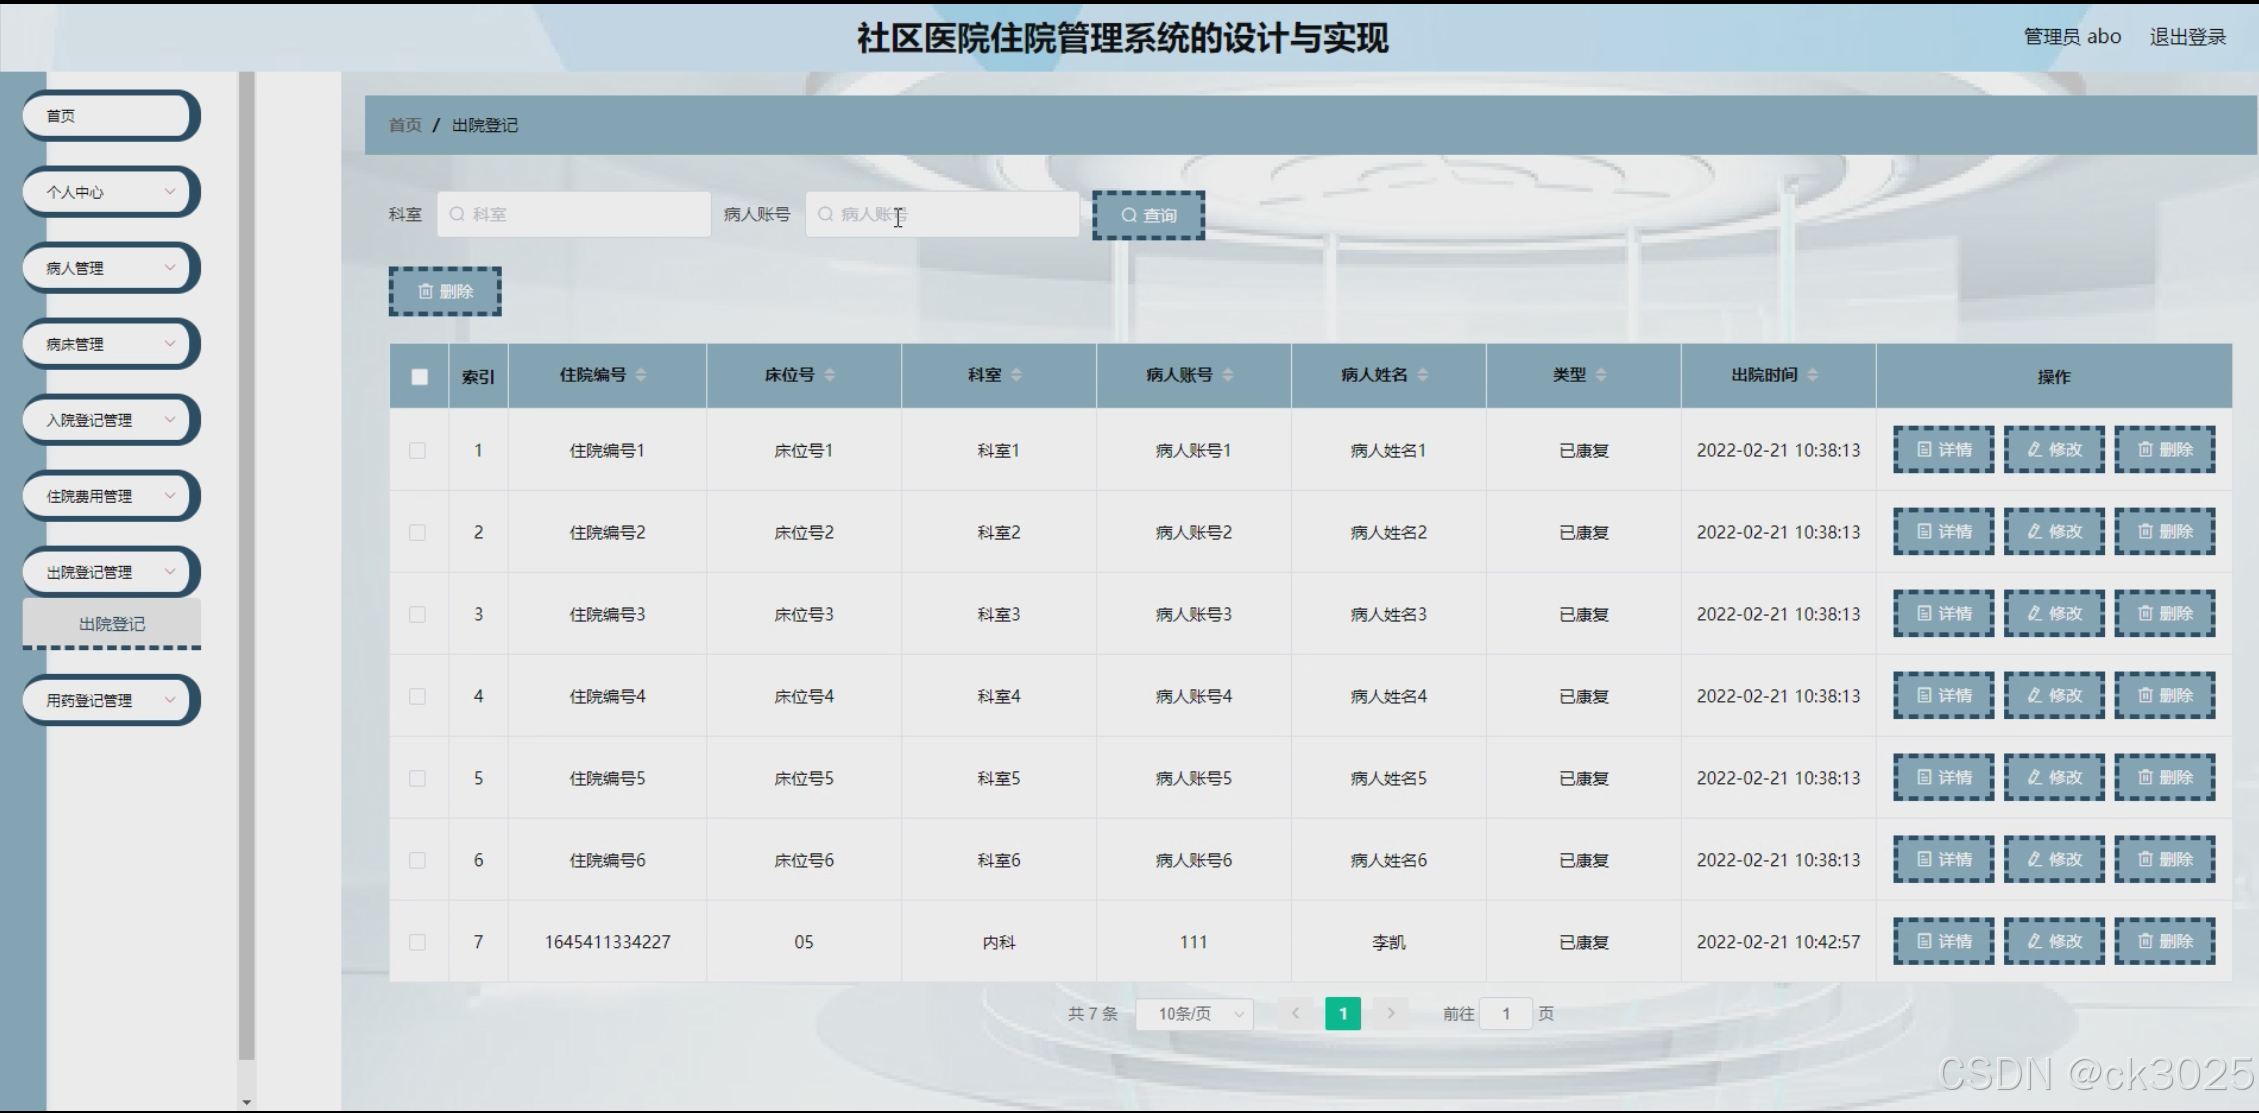The image size is (2259, 1113).
Task: Check the select-all checkbox in table header
Action: point(419,377)
